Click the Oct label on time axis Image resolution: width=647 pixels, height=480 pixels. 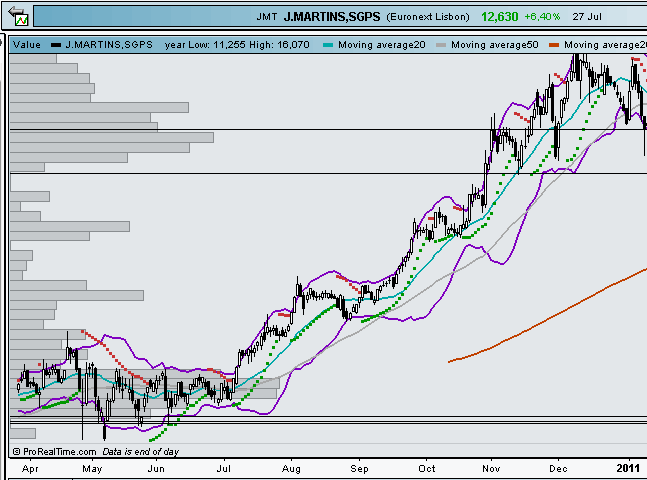427,468
